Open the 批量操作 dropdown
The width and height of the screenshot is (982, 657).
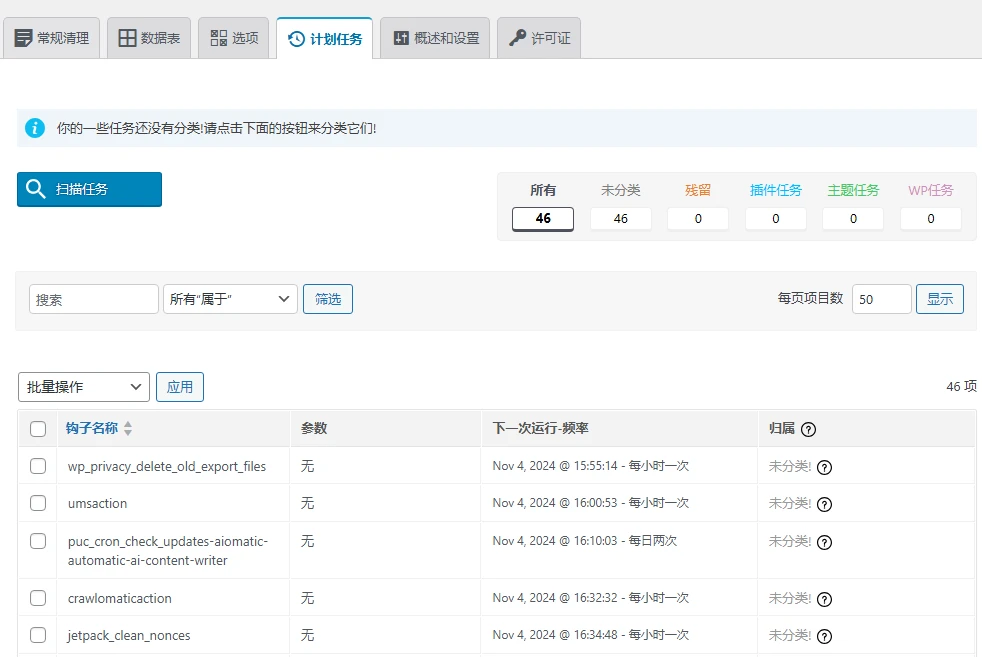(x=83, y=387)
